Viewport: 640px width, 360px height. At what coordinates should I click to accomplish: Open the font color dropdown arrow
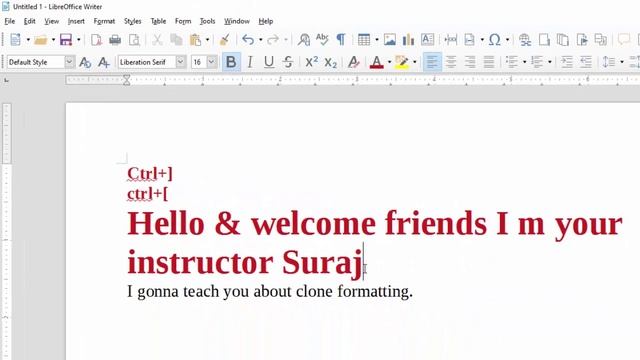[389, 62]
